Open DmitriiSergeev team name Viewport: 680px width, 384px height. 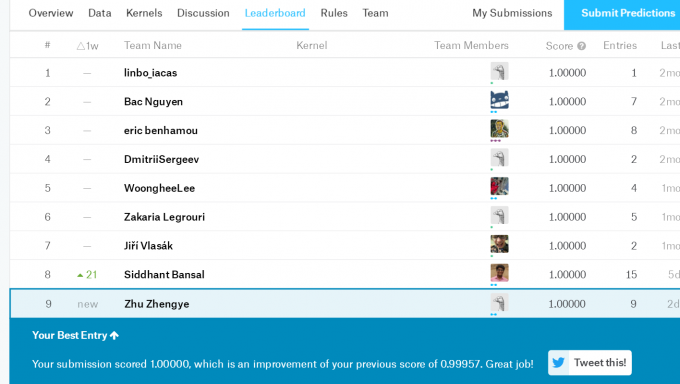click(x=161, y=159)
